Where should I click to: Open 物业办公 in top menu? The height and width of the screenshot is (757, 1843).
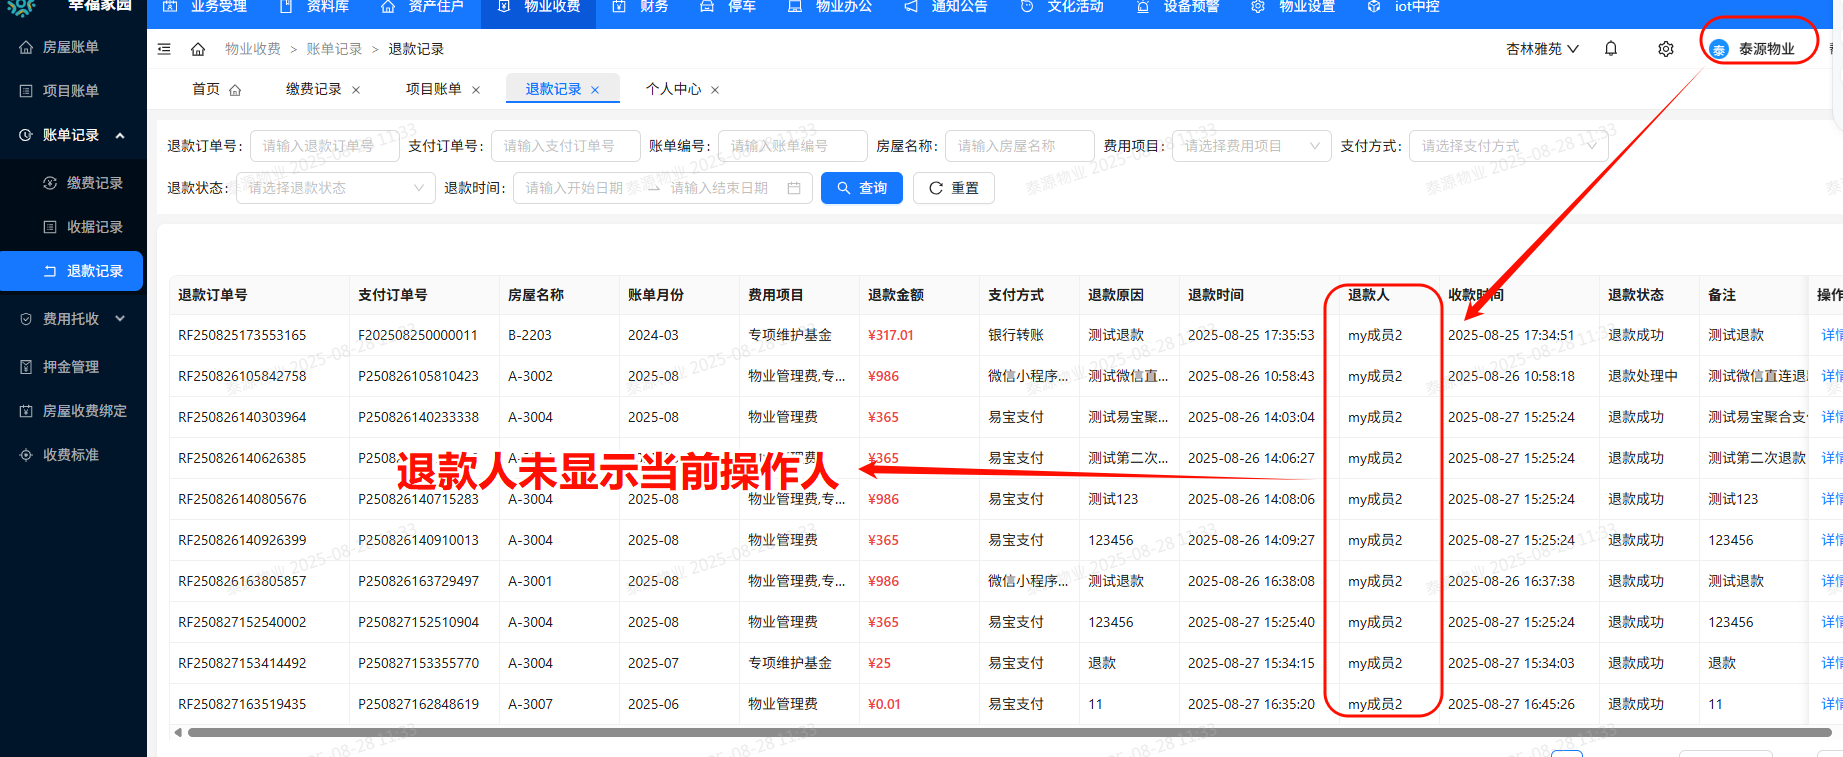point(830,7)
